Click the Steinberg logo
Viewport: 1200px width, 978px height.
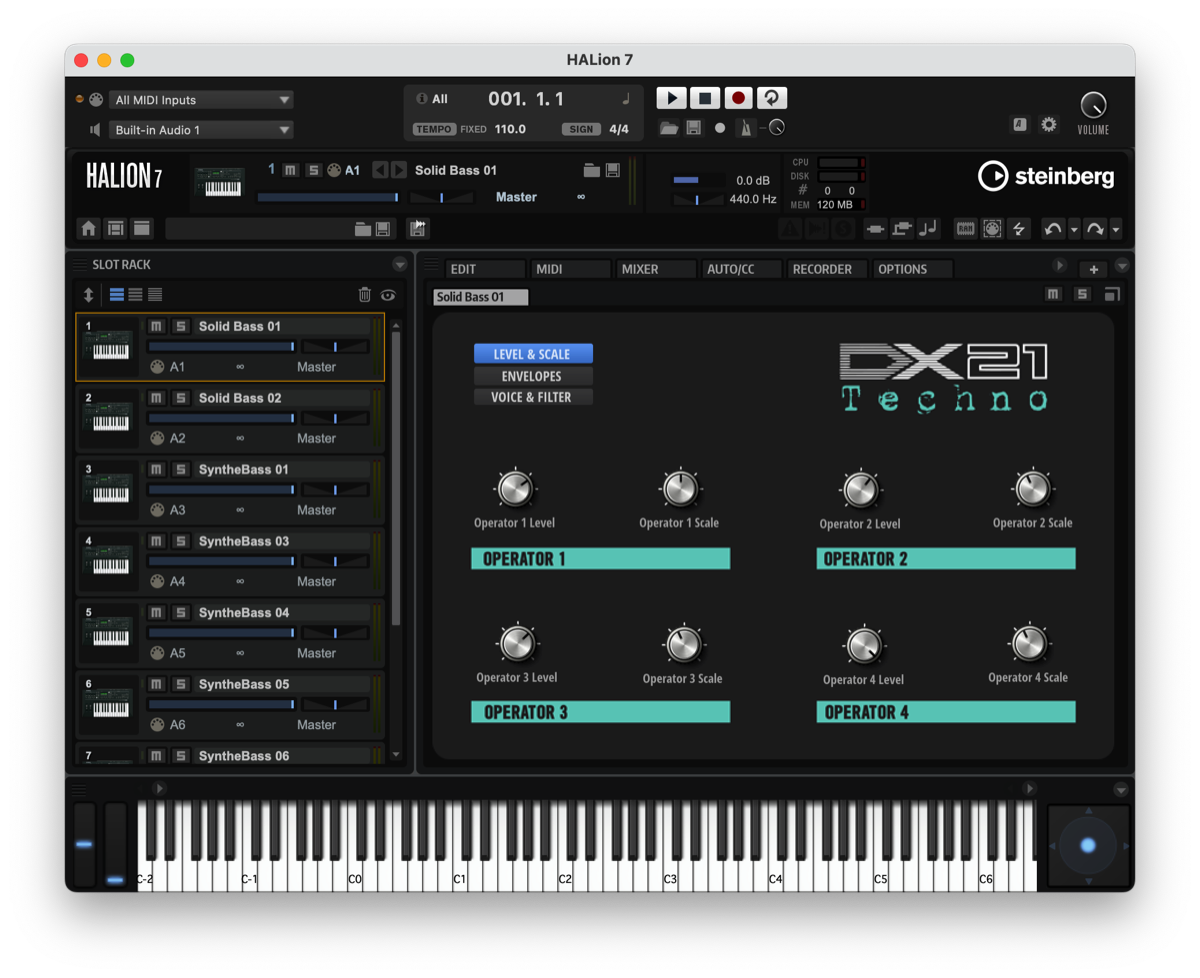(x=1046, y=177)
